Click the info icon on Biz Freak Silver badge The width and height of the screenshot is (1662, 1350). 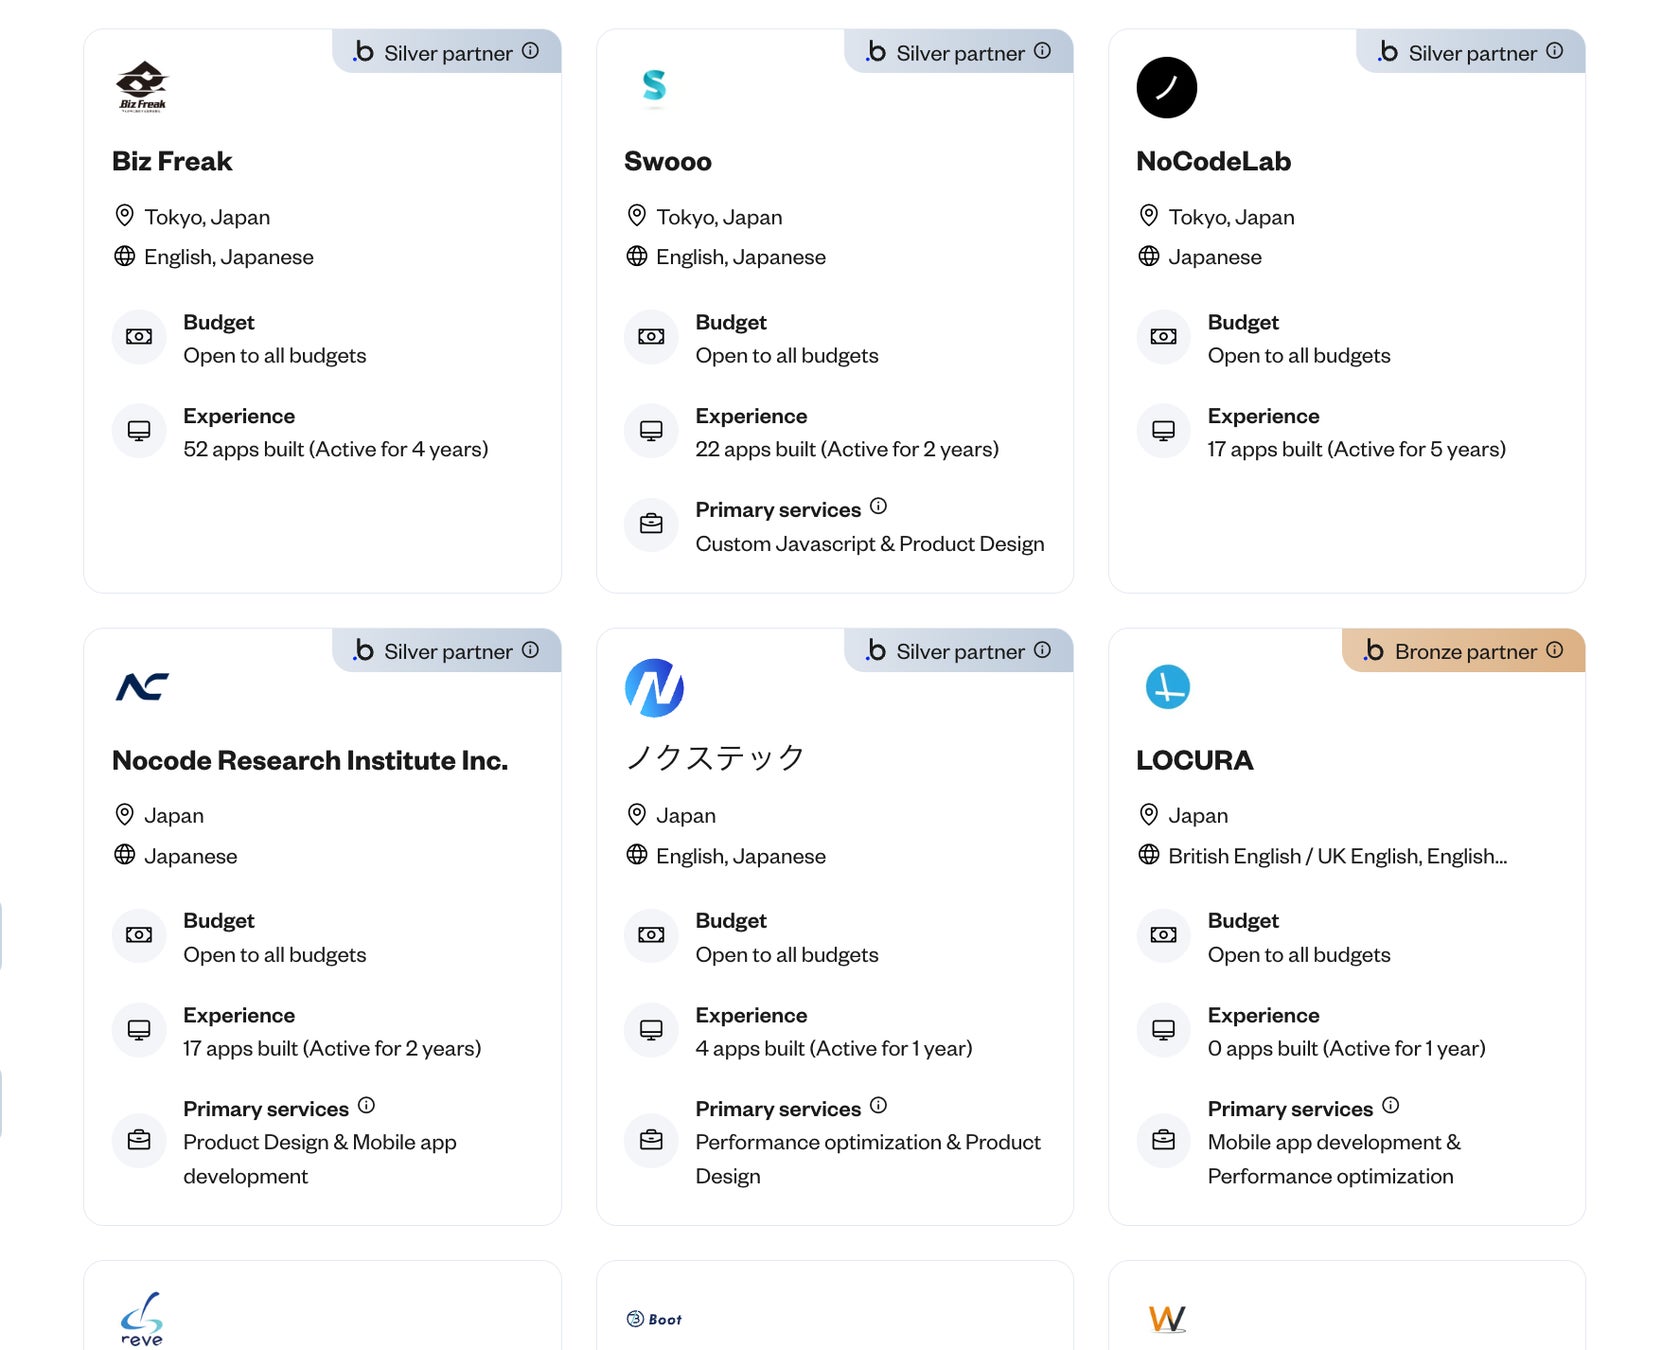pyautogui.click(x=530, y=51)
